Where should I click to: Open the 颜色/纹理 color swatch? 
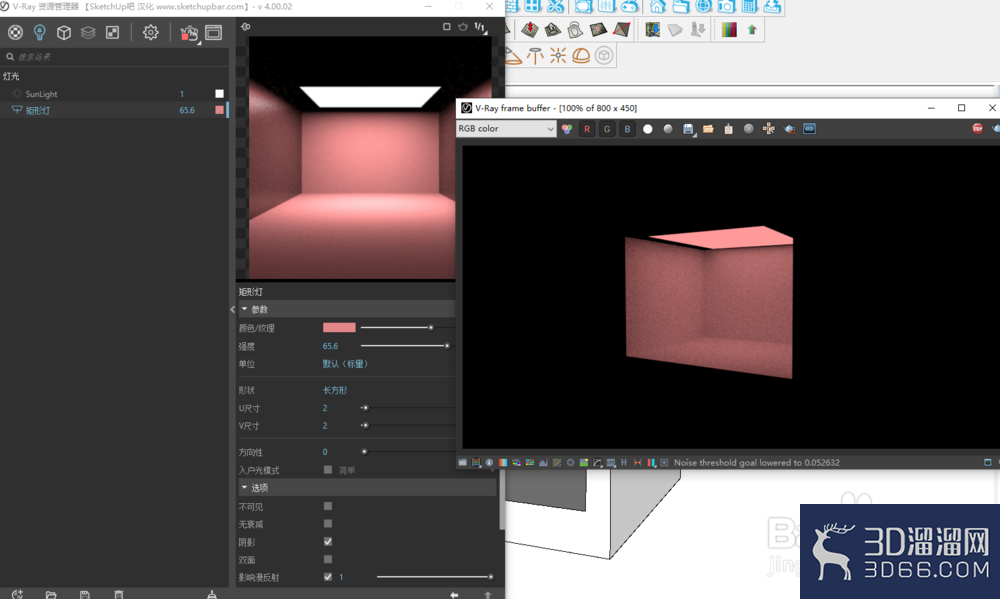tap(339, 328)
